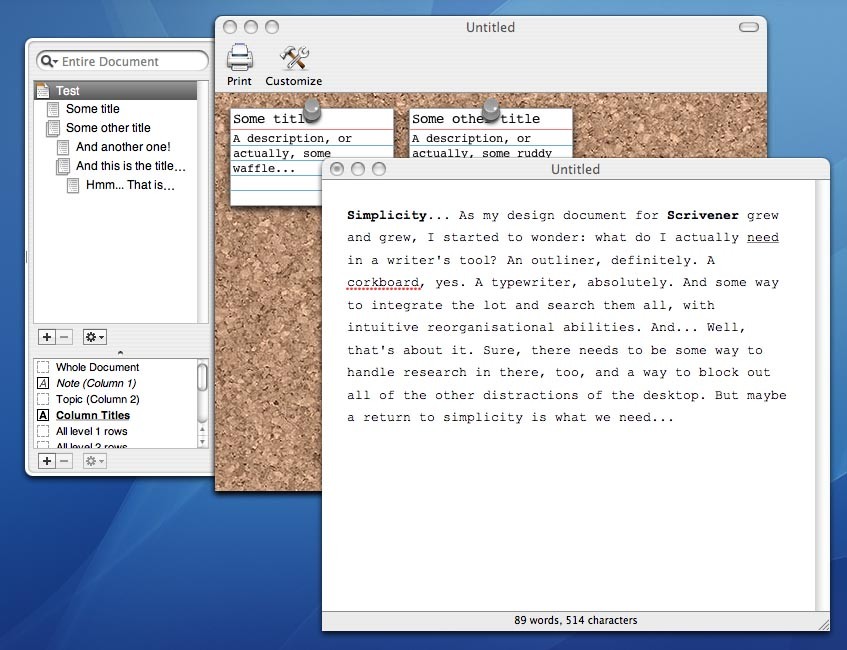This screenshot has height=650, width=847.
Task: Click the toolbar toggle pill button
Action: (x=749, y=27)
